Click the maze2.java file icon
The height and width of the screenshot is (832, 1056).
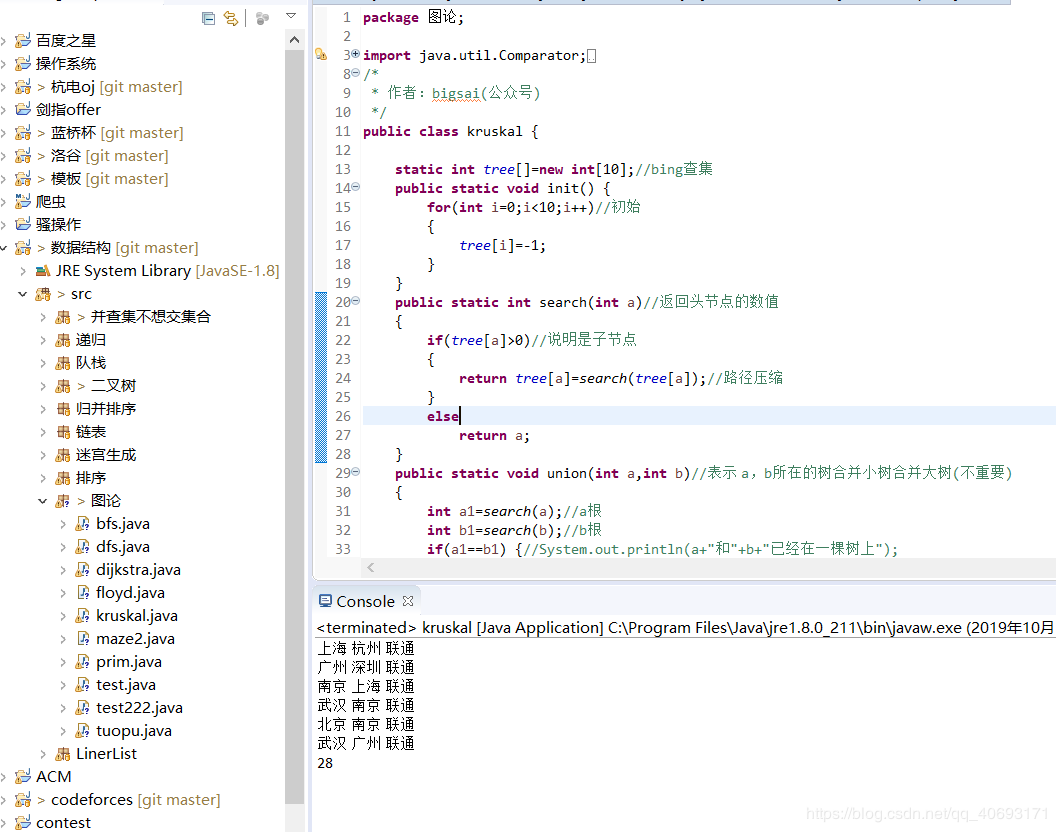(x=82, y=639)
